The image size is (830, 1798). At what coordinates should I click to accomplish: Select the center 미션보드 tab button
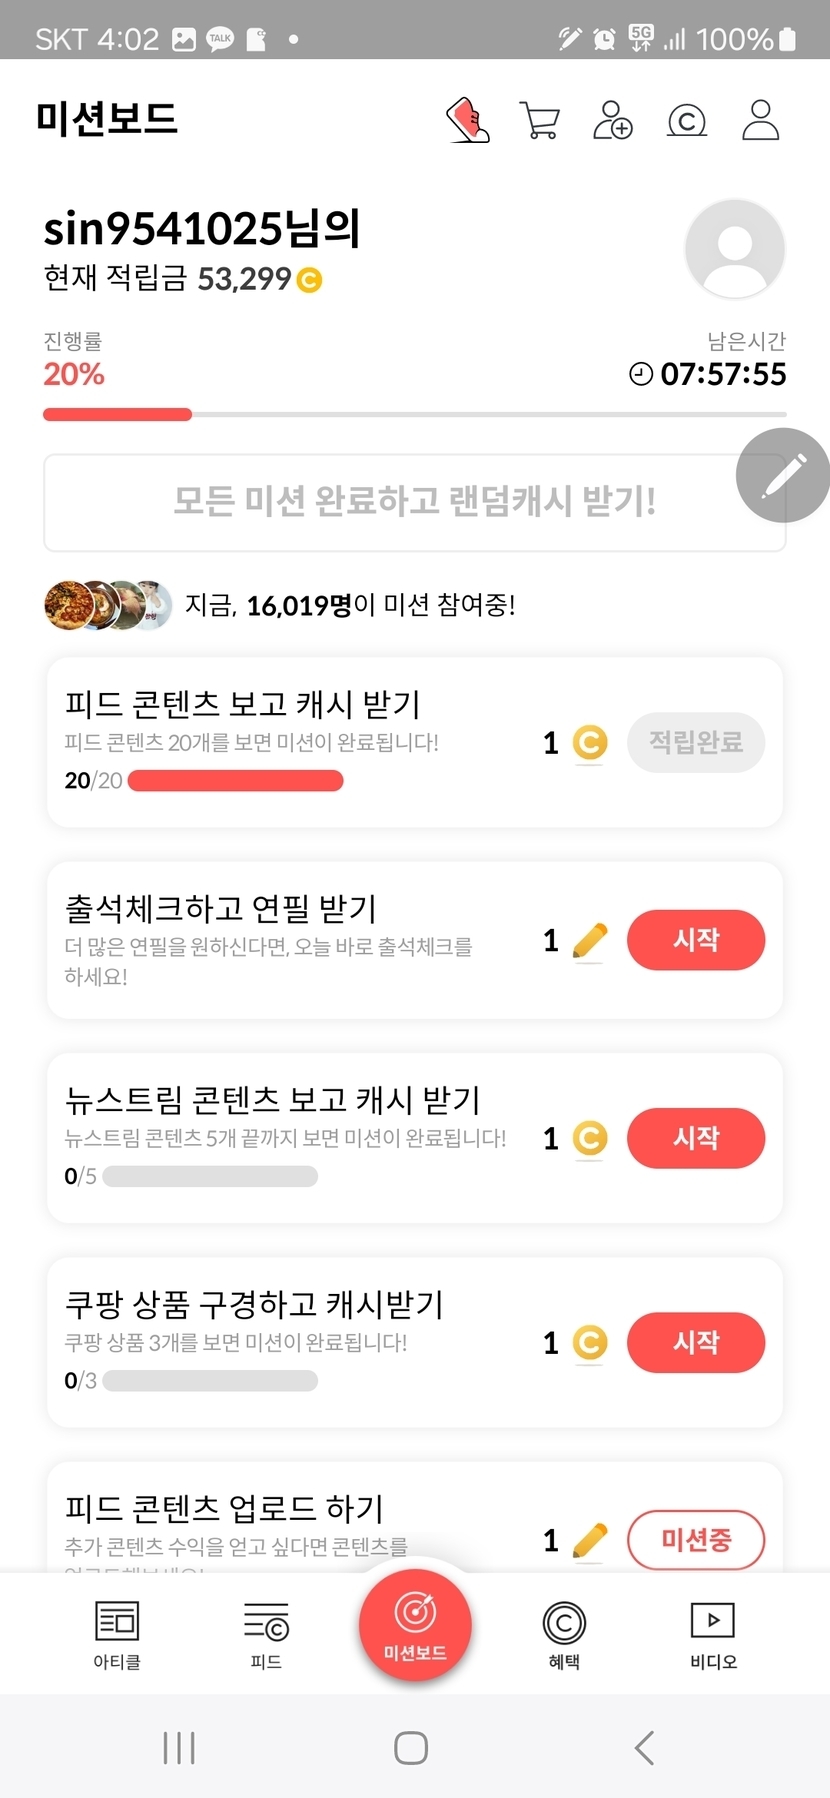coord(415,1624)
